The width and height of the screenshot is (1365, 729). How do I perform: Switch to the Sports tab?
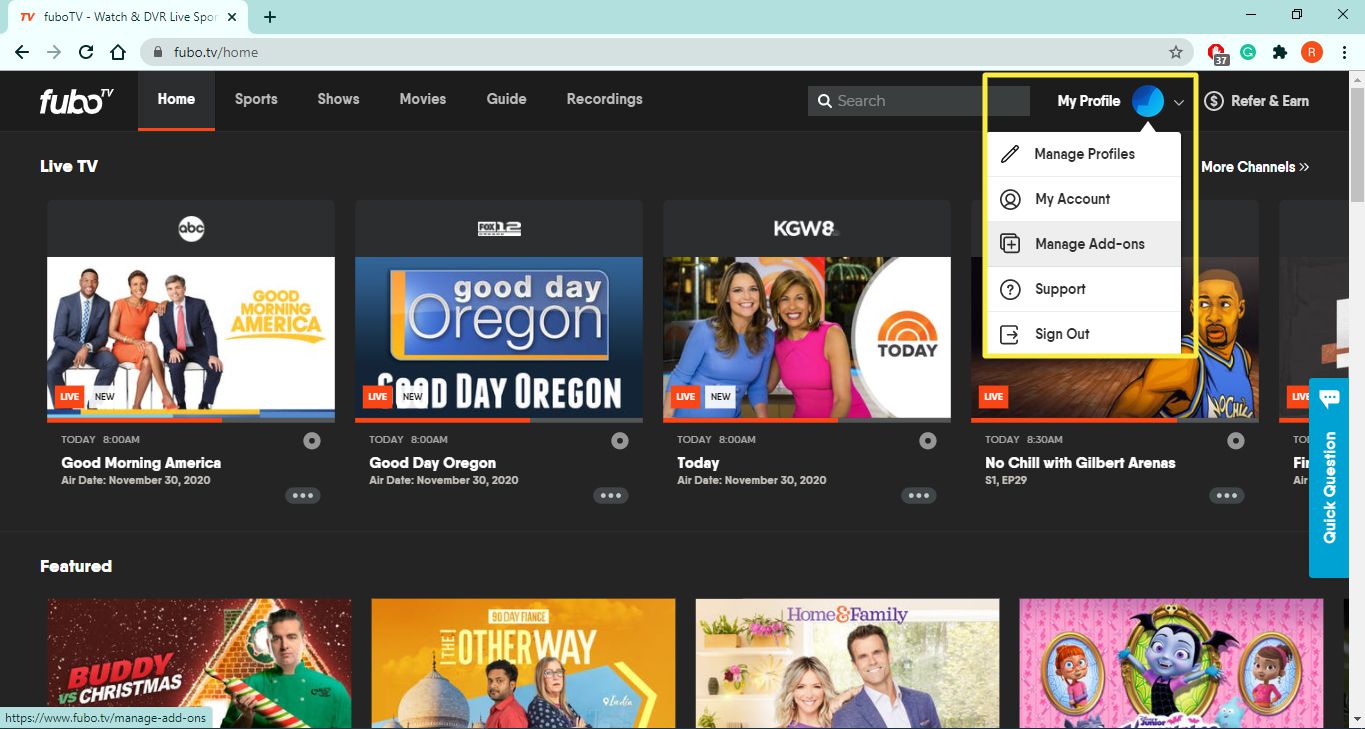point(256,100)
